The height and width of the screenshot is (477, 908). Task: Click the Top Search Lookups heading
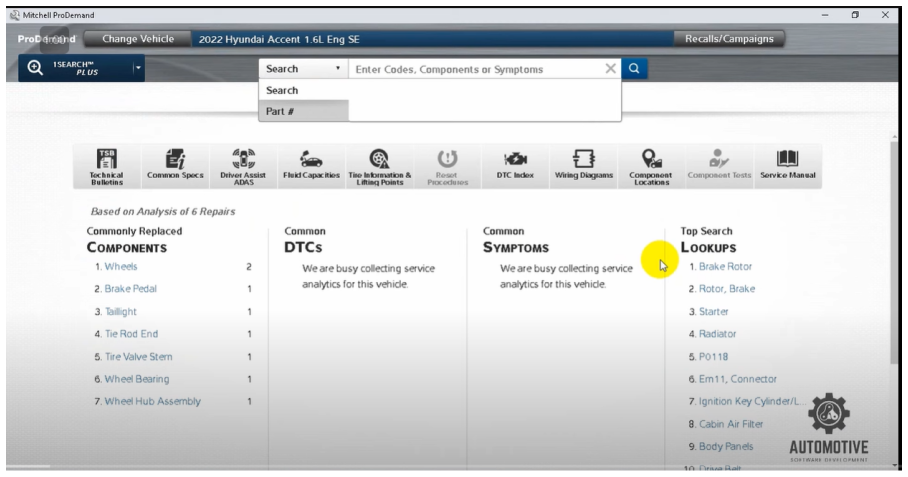pyautogui.click(x=708, y=239)
